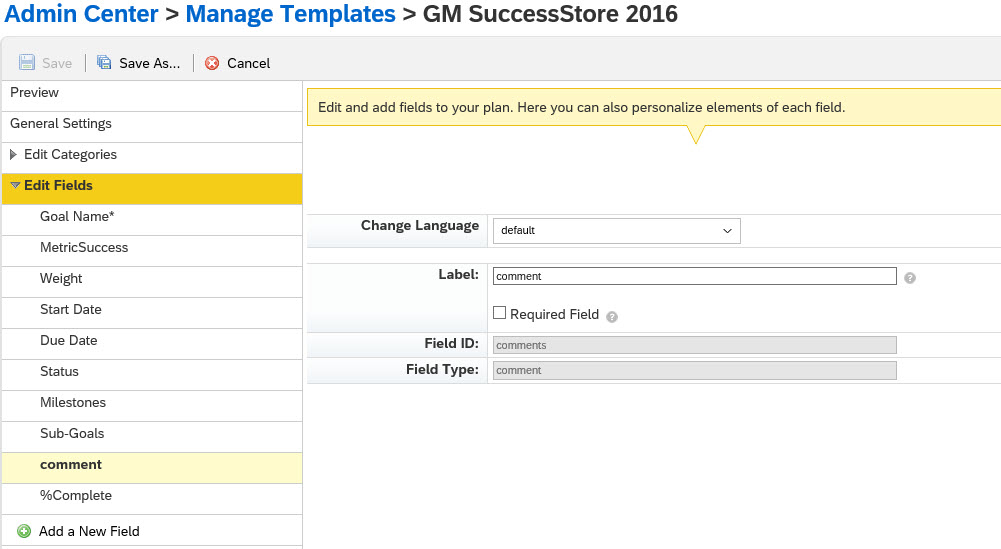This screenshot has height=549, width=1001.
Task: Click the Save As... button label
Action: [x=149, y=63]
